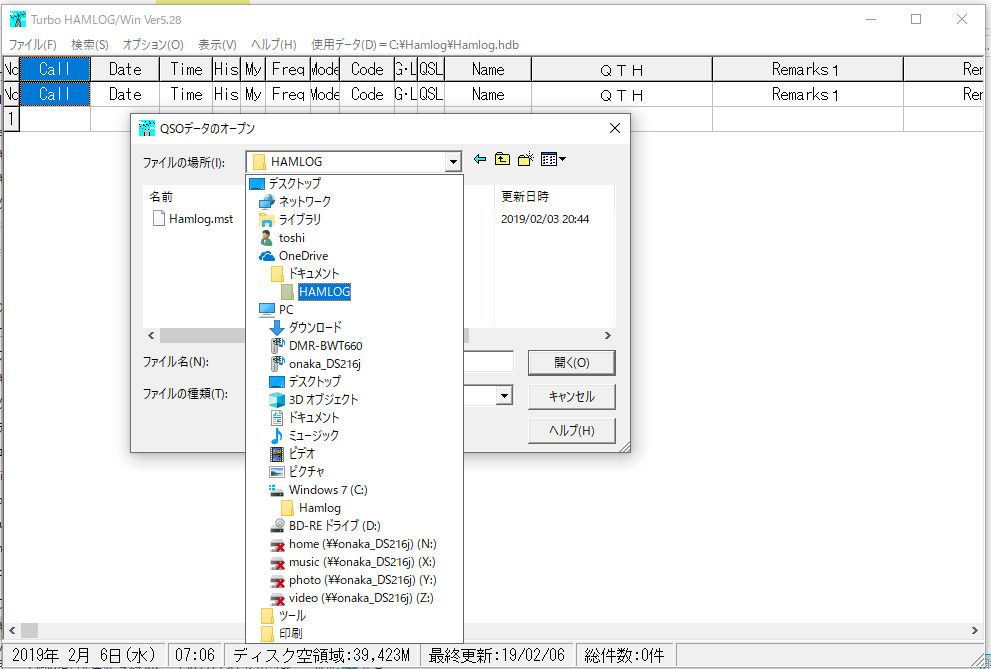991x669 pixels.
Task: Click file list scroll right arrow
Action: [607, 335]
